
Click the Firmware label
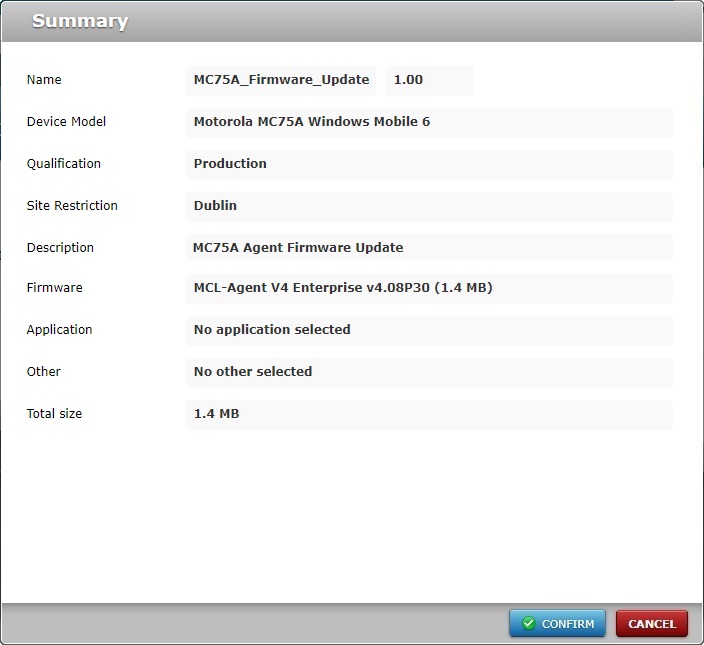point(55,287)
